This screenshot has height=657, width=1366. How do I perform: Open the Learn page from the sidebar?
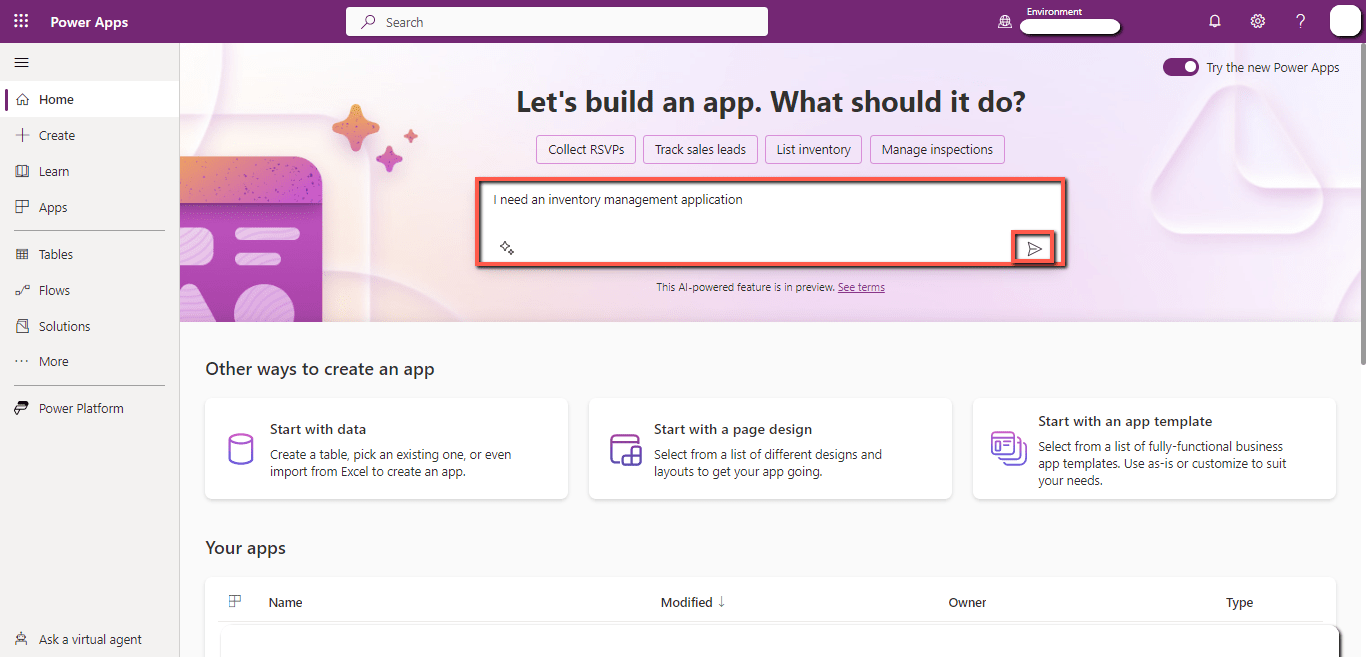click(90, 171)
